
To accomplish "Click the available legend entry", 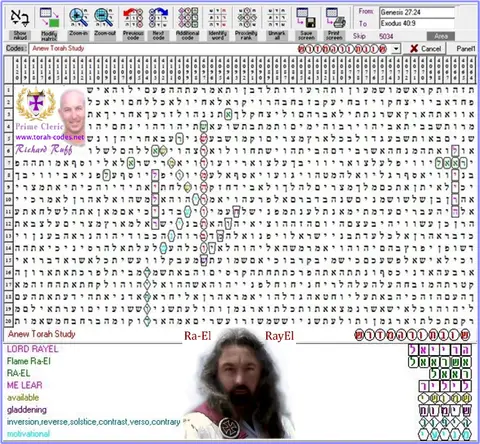I will click(x=23, y=398).
